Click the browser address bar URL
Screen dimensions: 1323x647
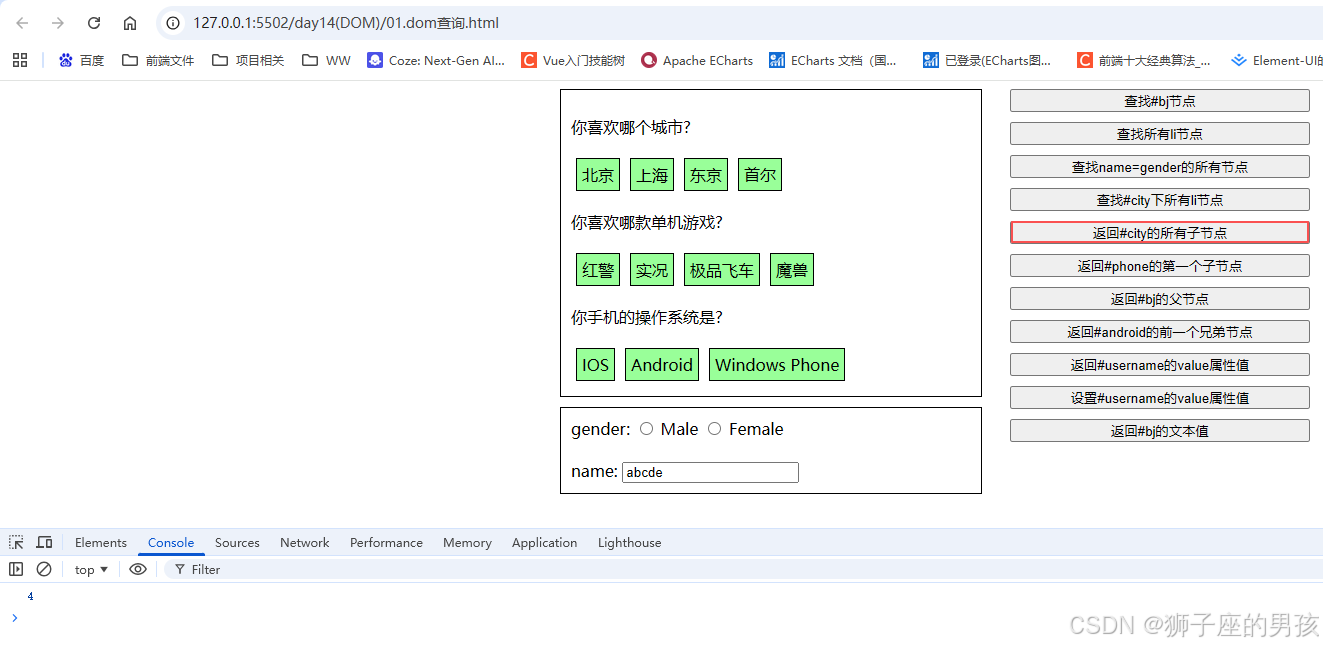tap(346, 23)
